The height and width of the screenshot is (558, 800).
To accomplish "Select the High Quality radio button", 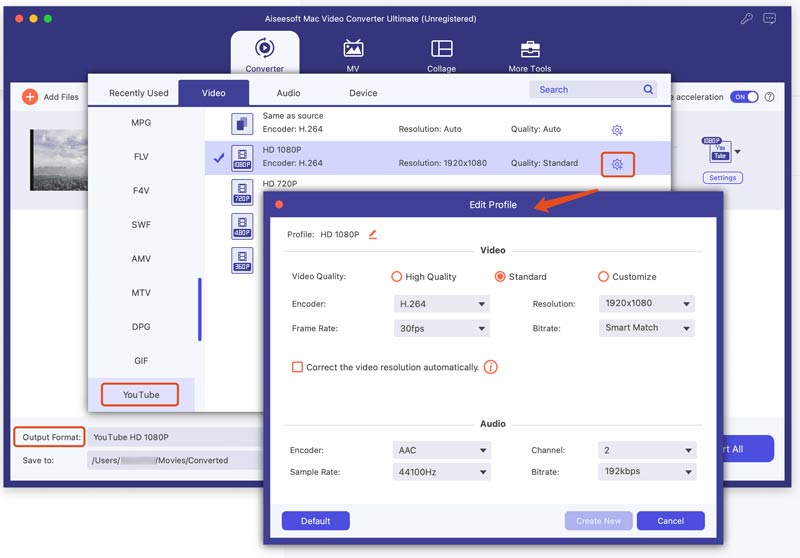I will 397,277.
